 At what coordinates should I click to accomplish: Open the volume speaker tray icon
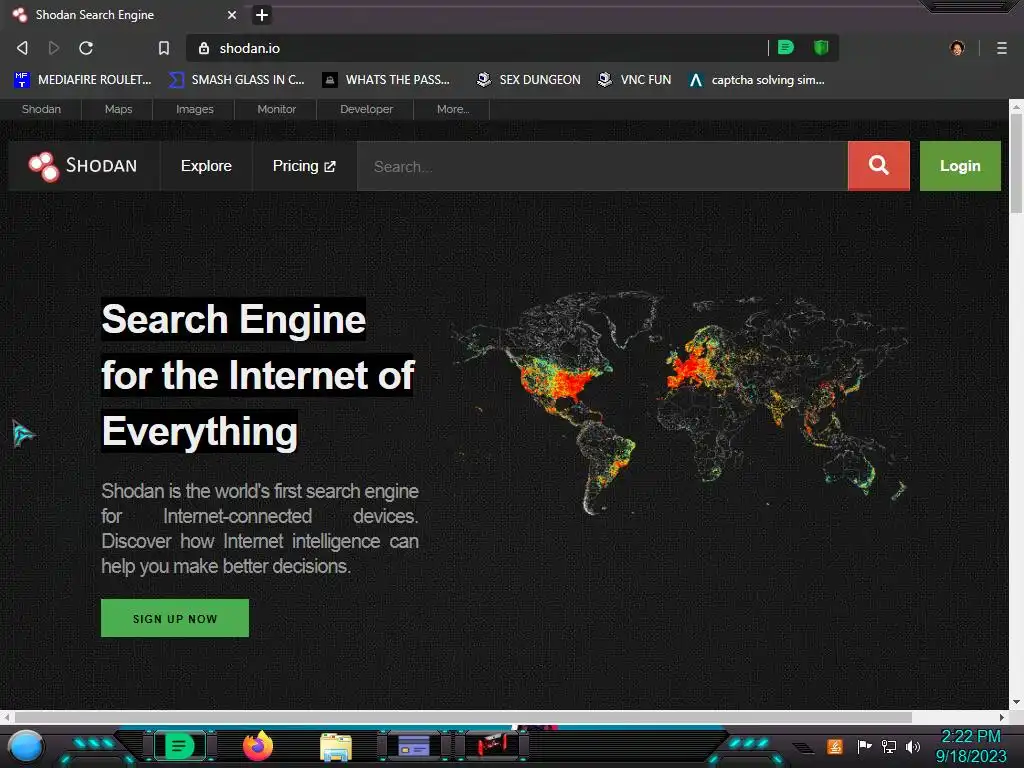(913, 746)
